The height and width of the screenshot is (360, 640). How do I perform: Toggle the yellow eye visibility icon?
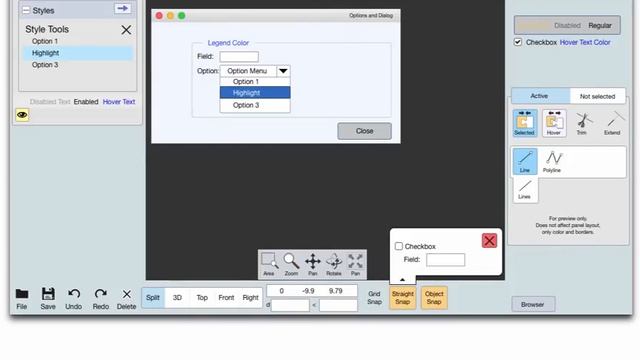click(22, 115)
